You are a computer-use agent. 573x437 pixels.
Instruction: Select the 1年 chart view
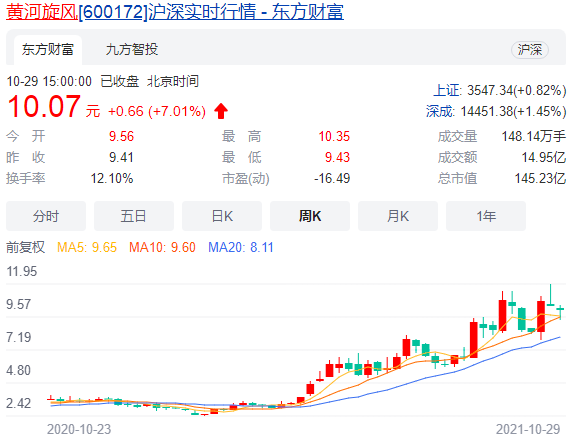point(486,216)
